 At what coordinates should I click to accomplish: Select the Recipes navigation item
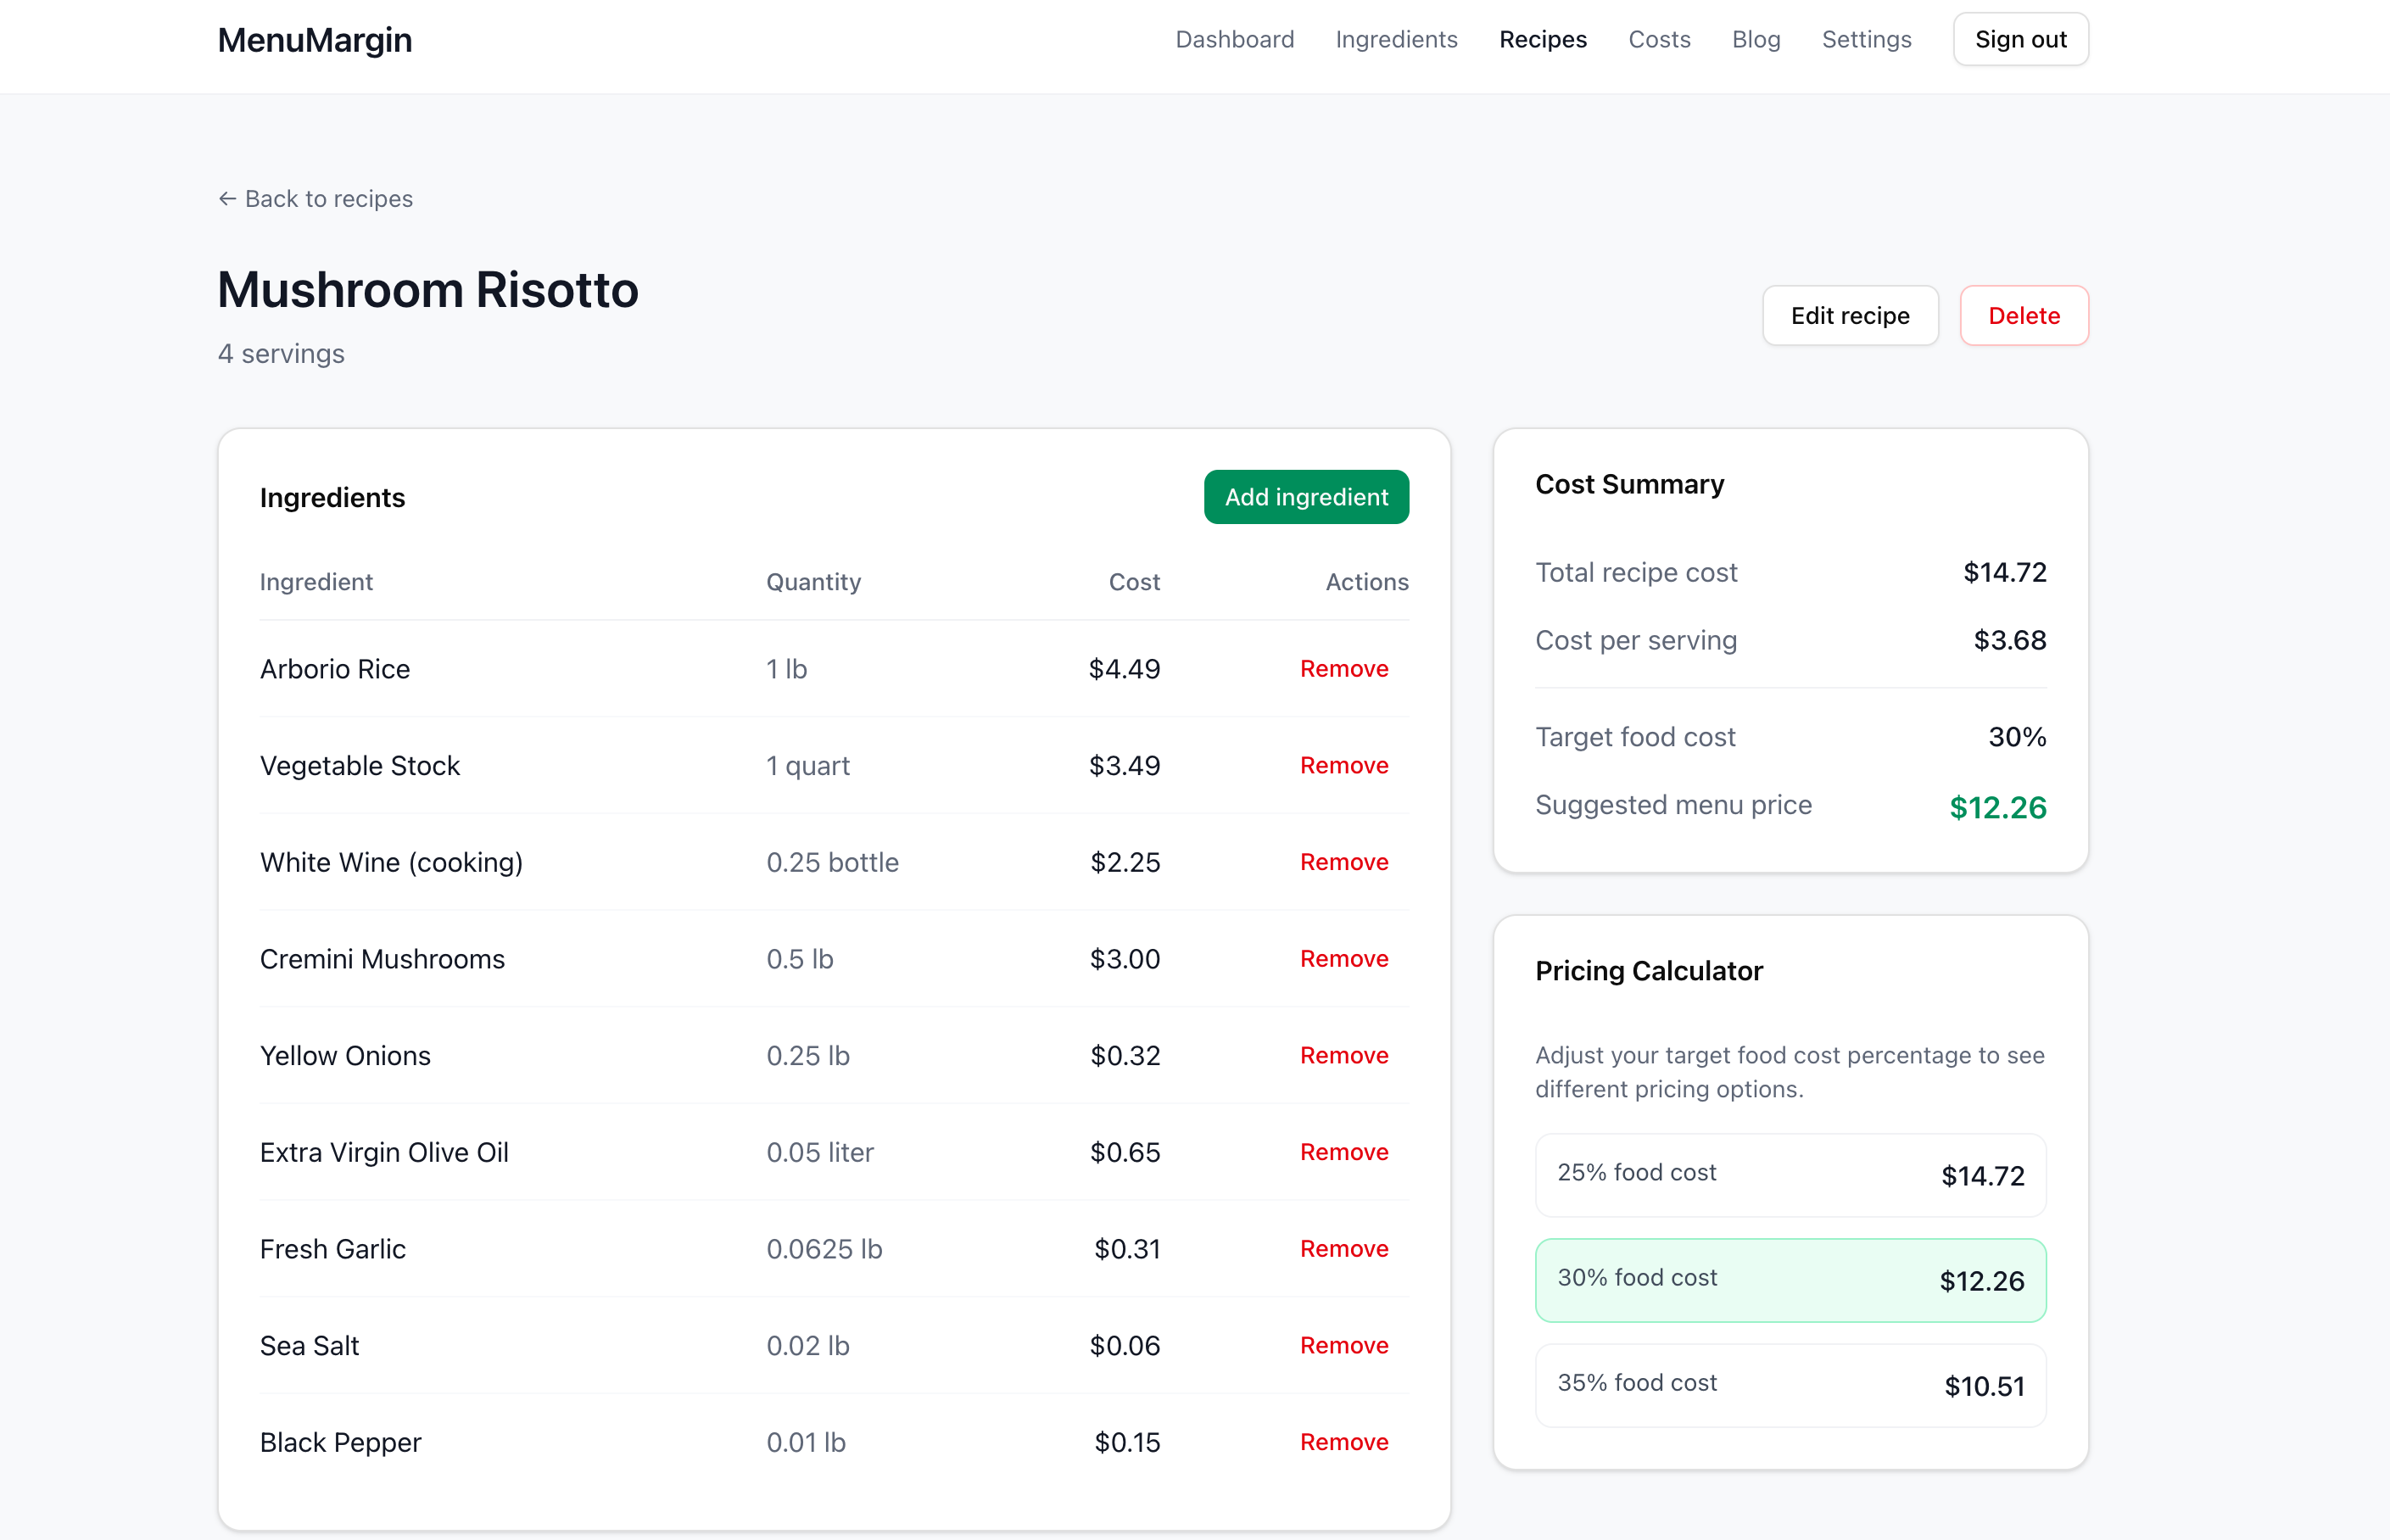(1542, 39)
